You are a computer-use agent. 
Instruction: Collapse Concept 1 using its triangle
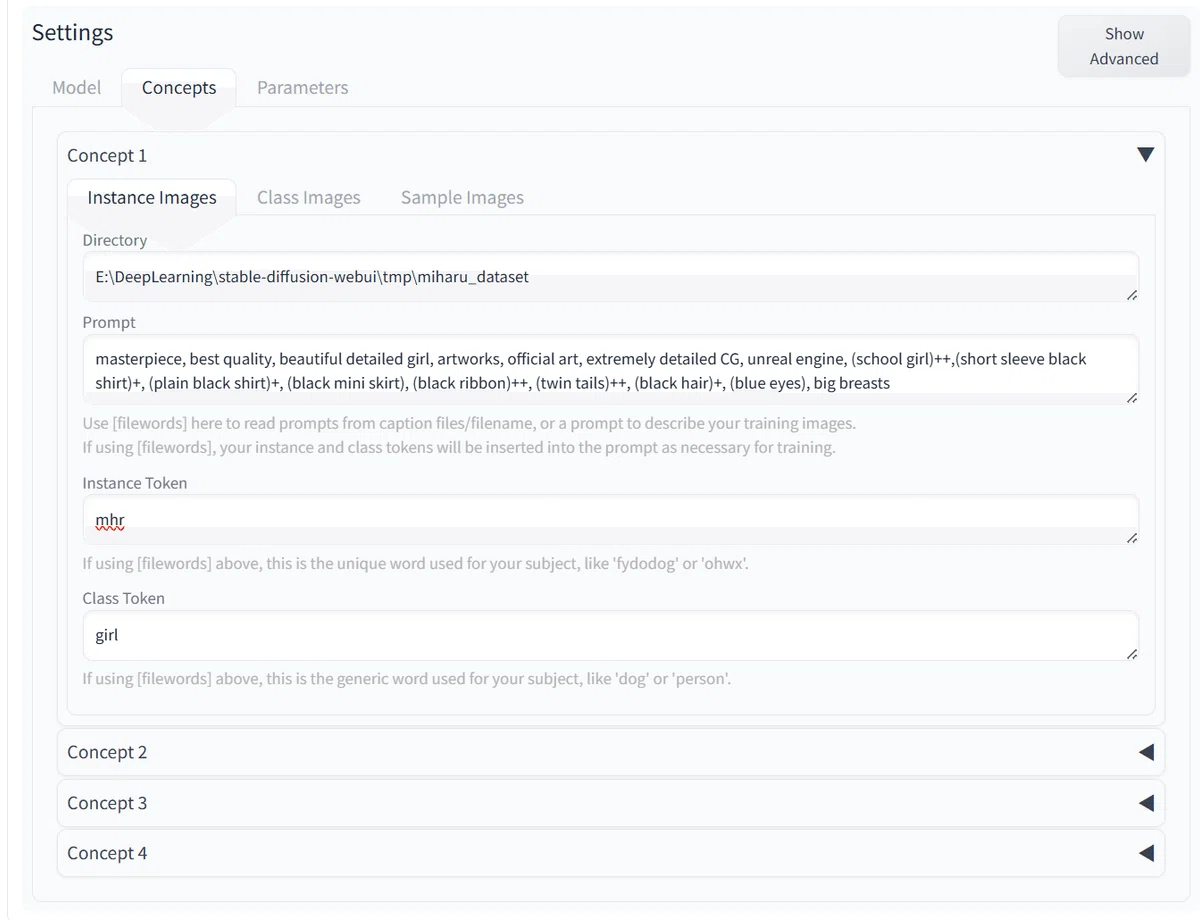point(1146,155)
